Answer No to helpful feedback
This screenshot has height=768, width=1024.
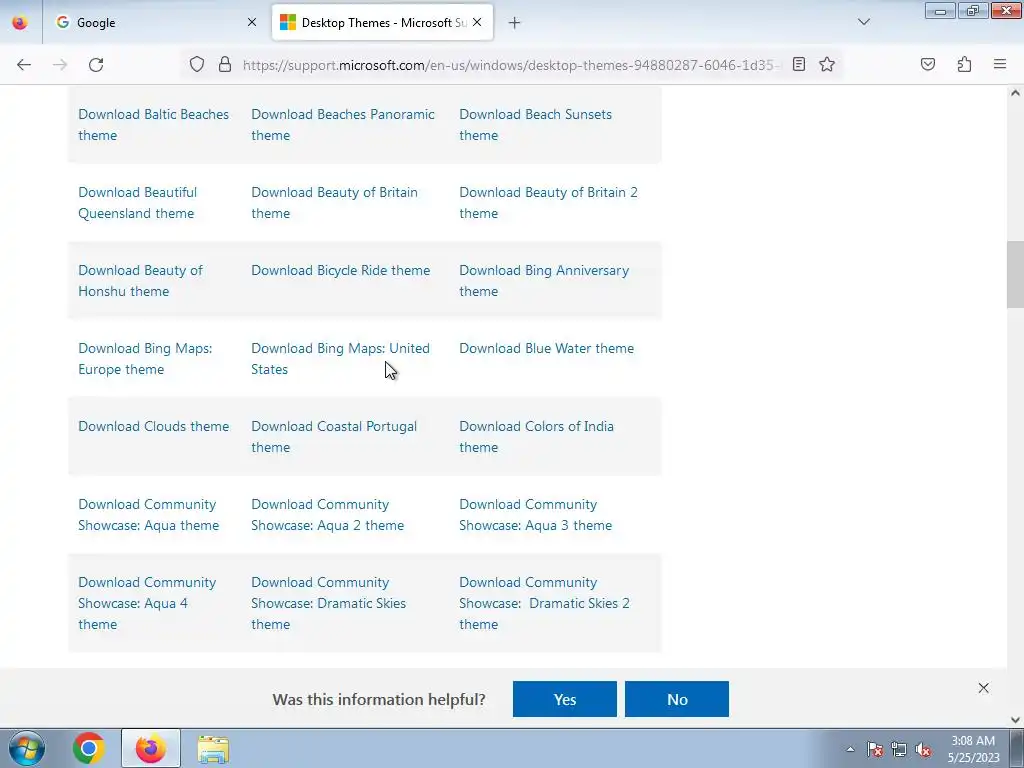[x=677, y=699]
